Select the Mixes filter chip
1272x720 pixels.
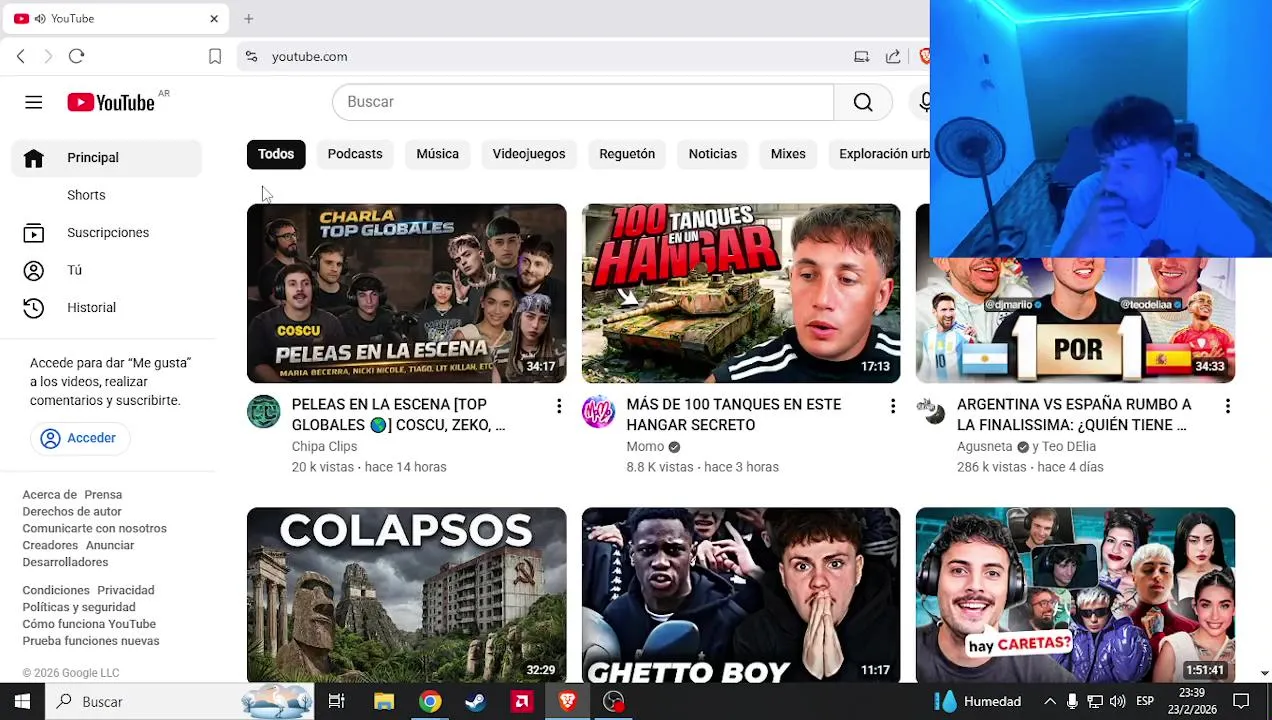(x=788, y=154)
